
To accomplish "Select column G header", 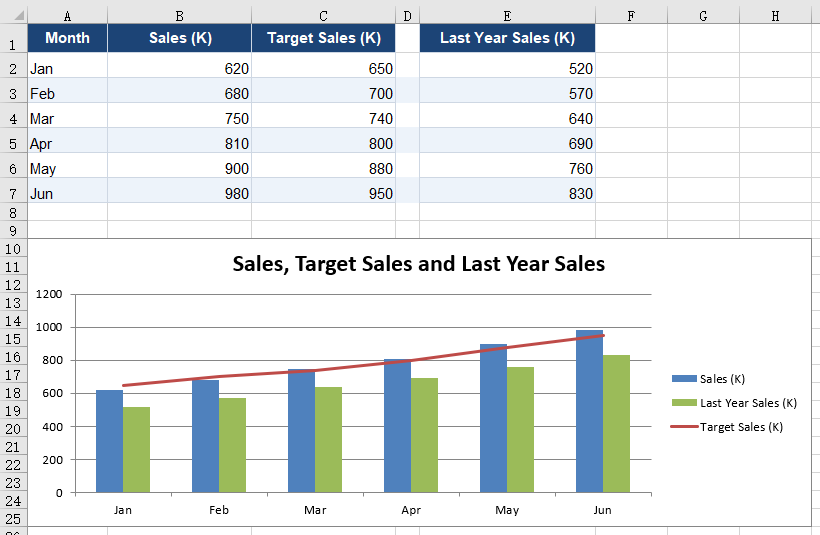I will tap(703, 16).
